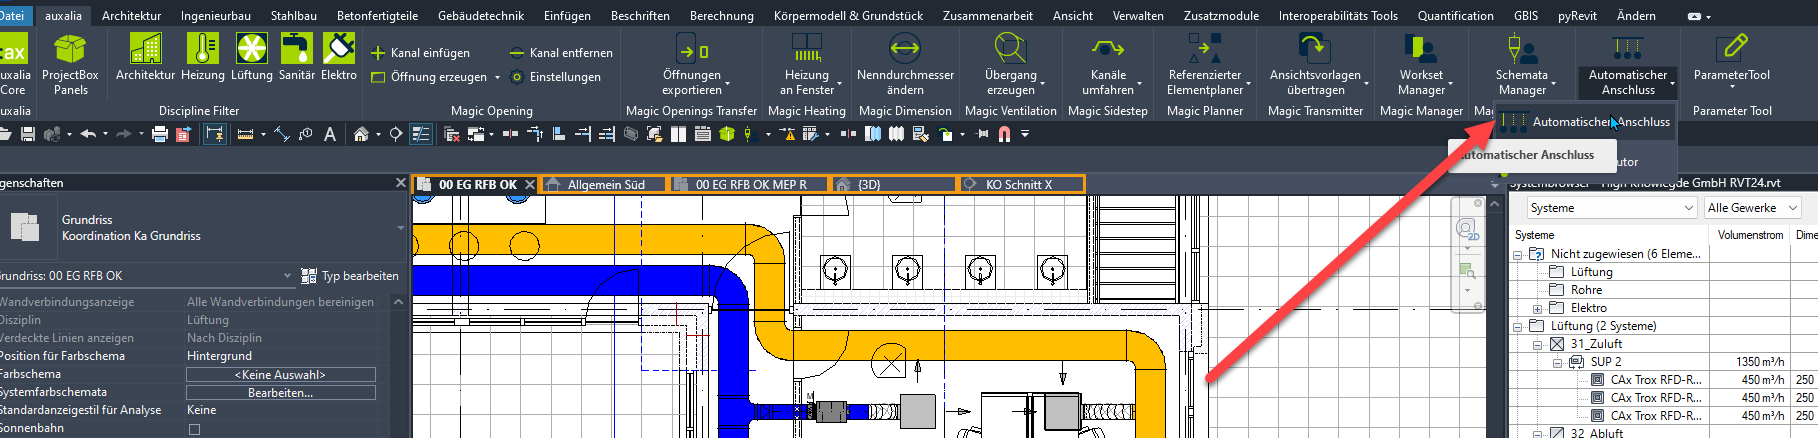Select SUP 2 system in the tree
The height and width of the screenshot is (438, 1818).
point(1605,362)
